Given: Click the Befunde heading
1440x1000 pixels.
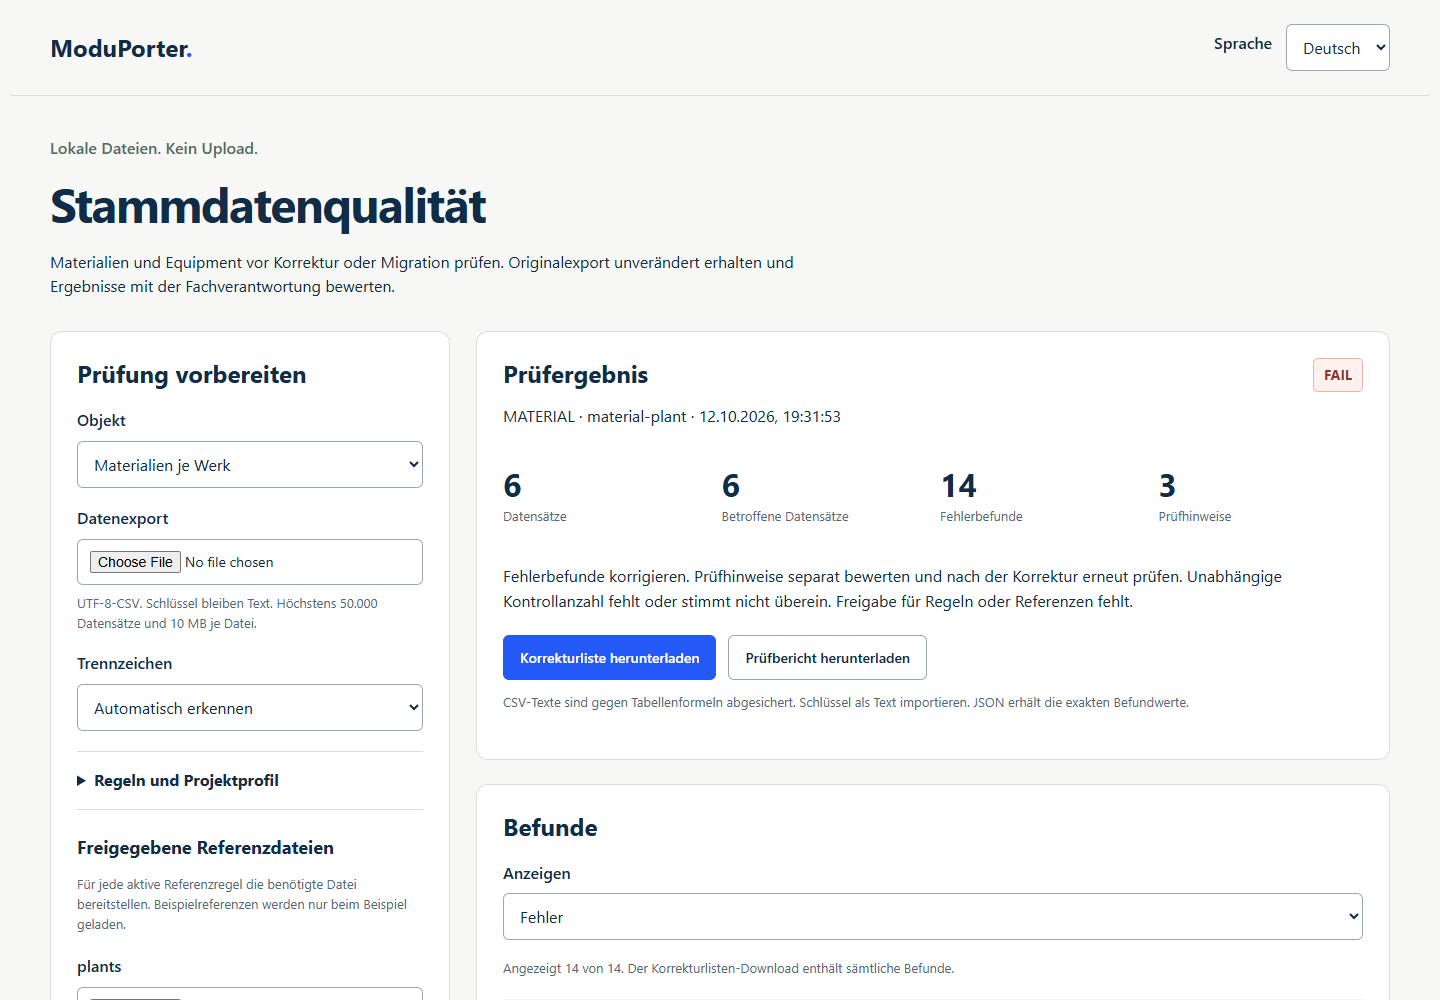Looking at the screenshot, I should pyautogui.click(x=551, y=828).
